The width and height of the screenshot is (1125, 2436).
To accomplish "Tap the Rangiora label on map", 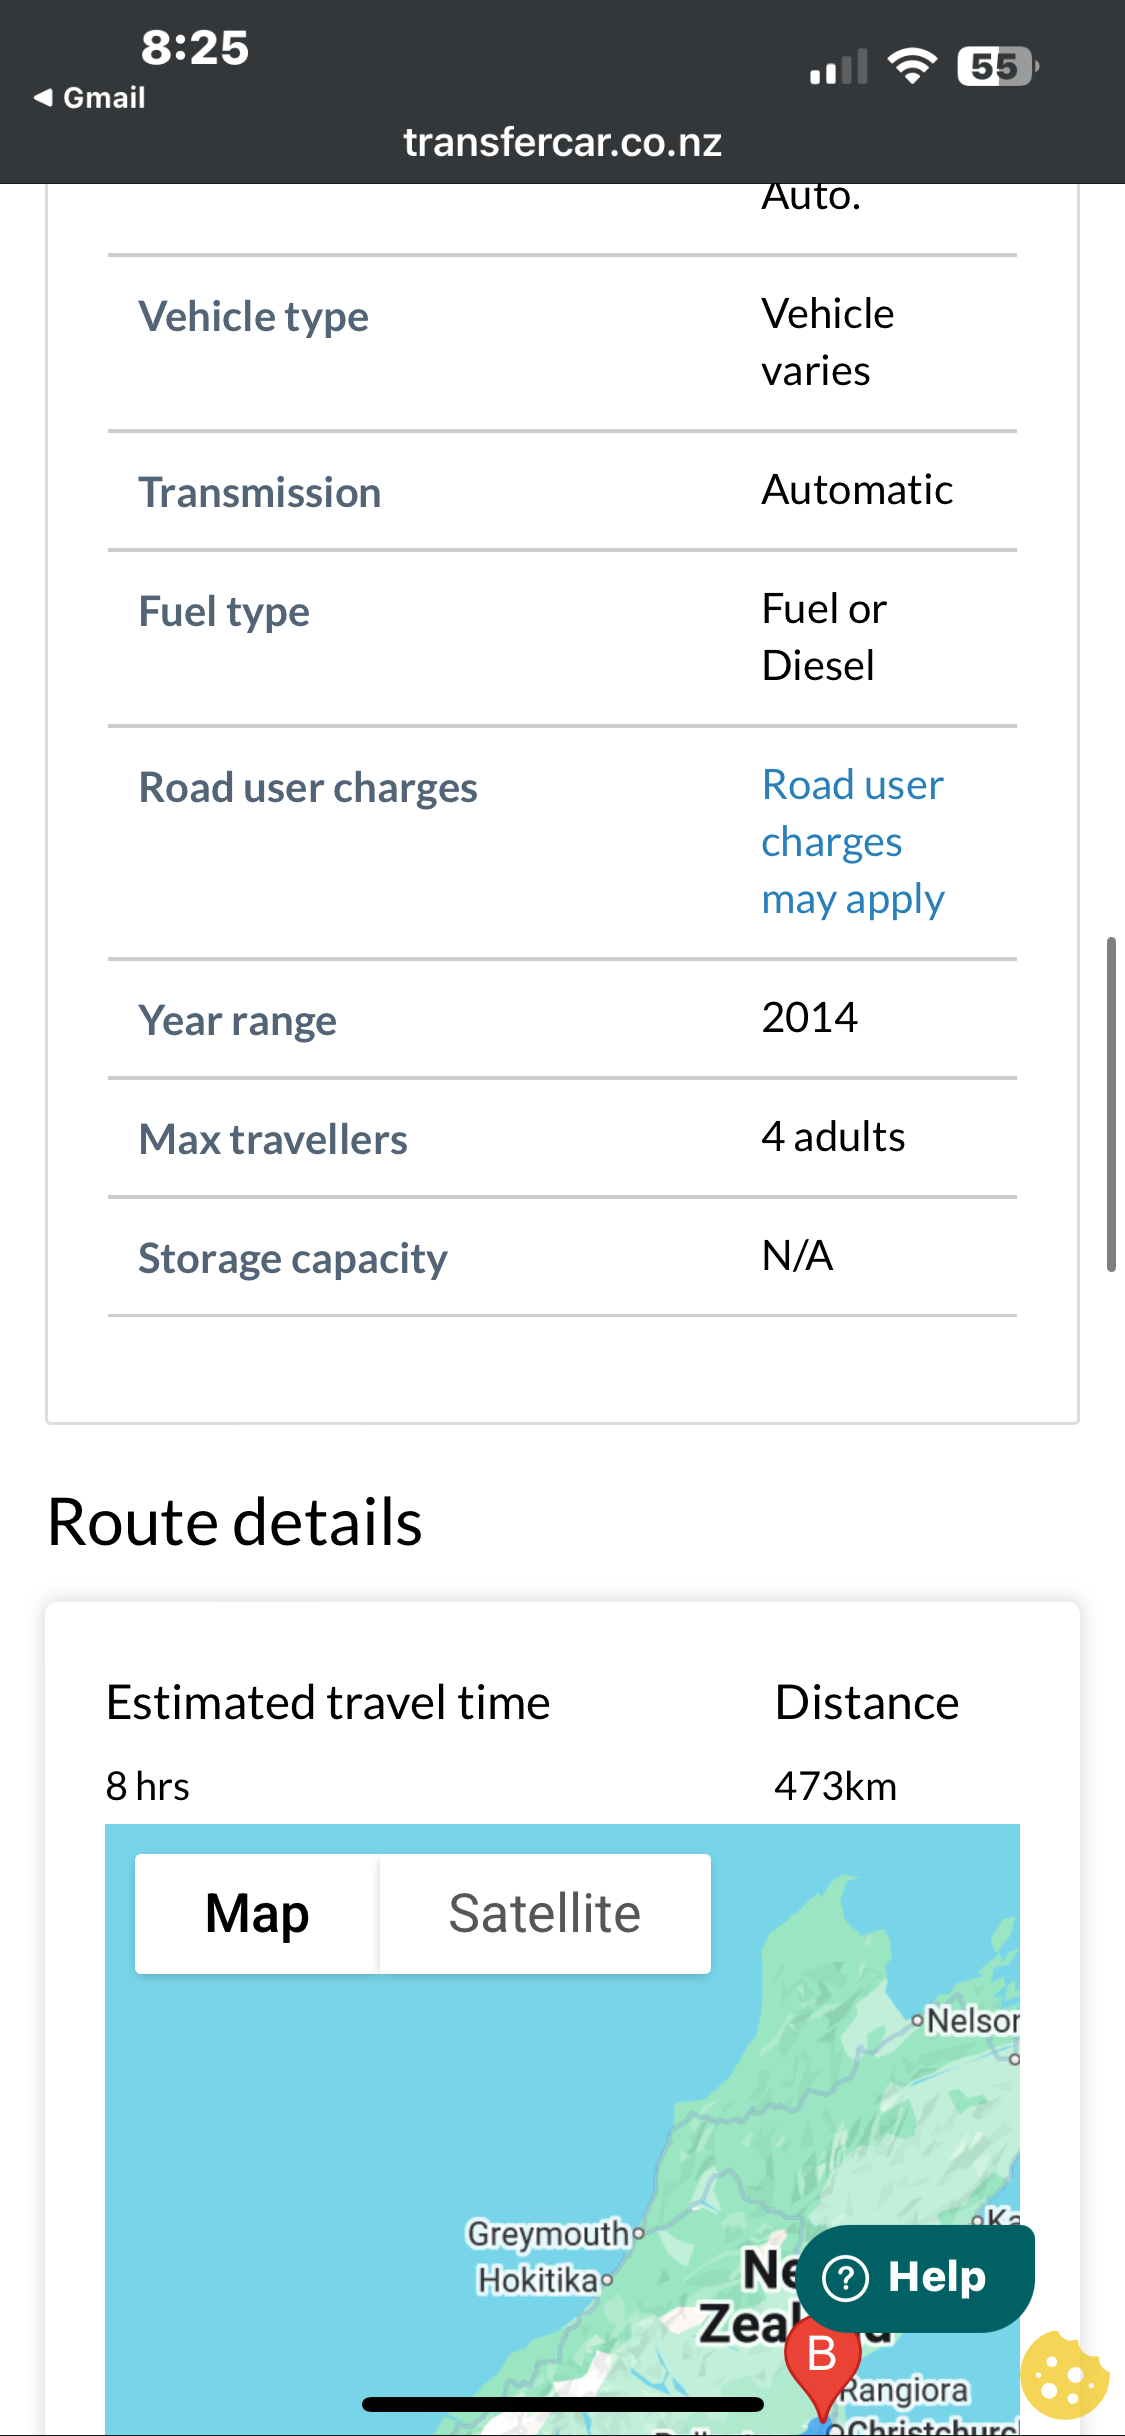I will [x=905, y=2390].
